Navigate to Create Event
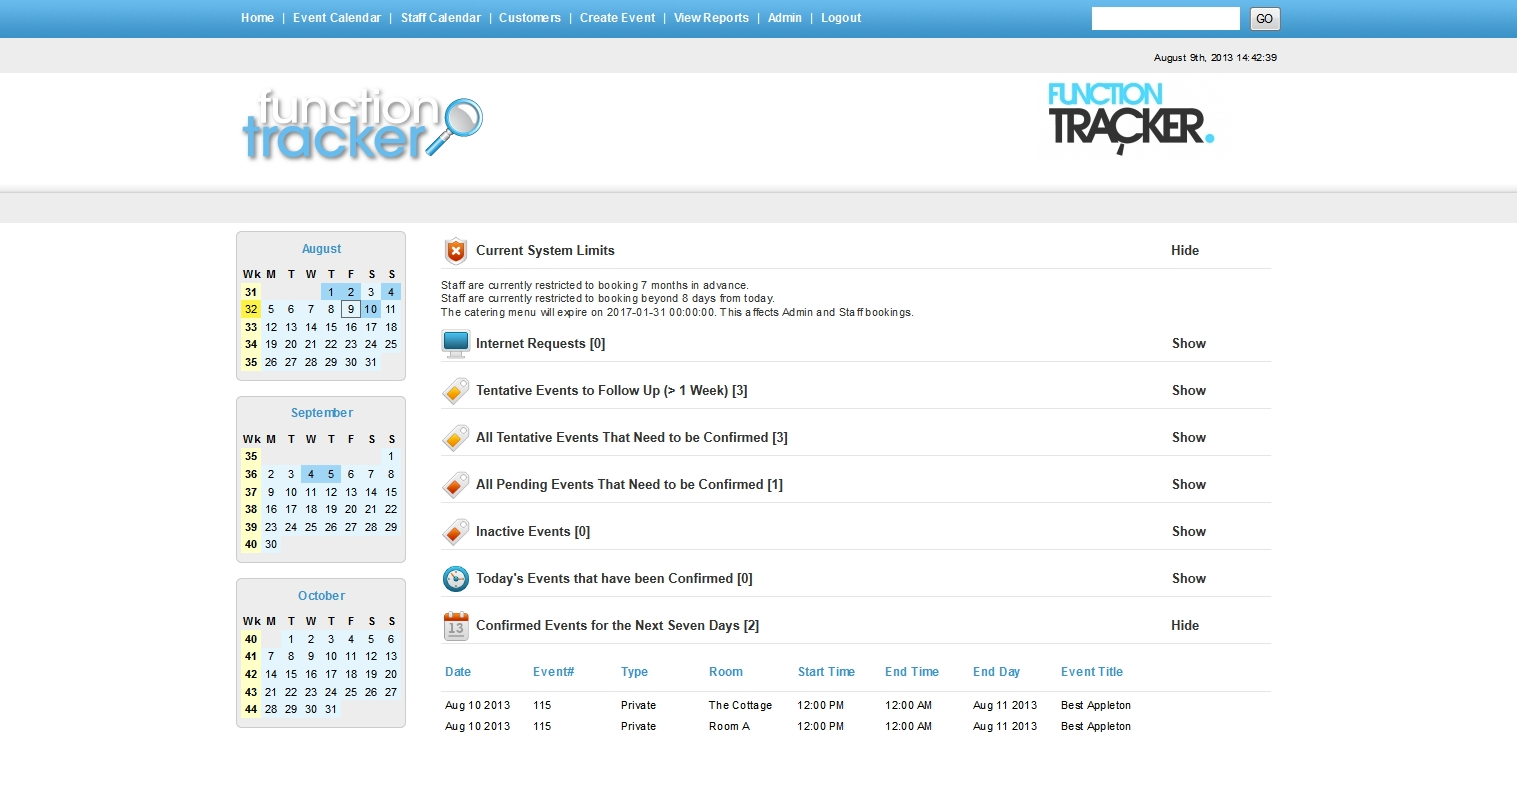The height and width of the screenshot is (808, 1517). (617, 18)
